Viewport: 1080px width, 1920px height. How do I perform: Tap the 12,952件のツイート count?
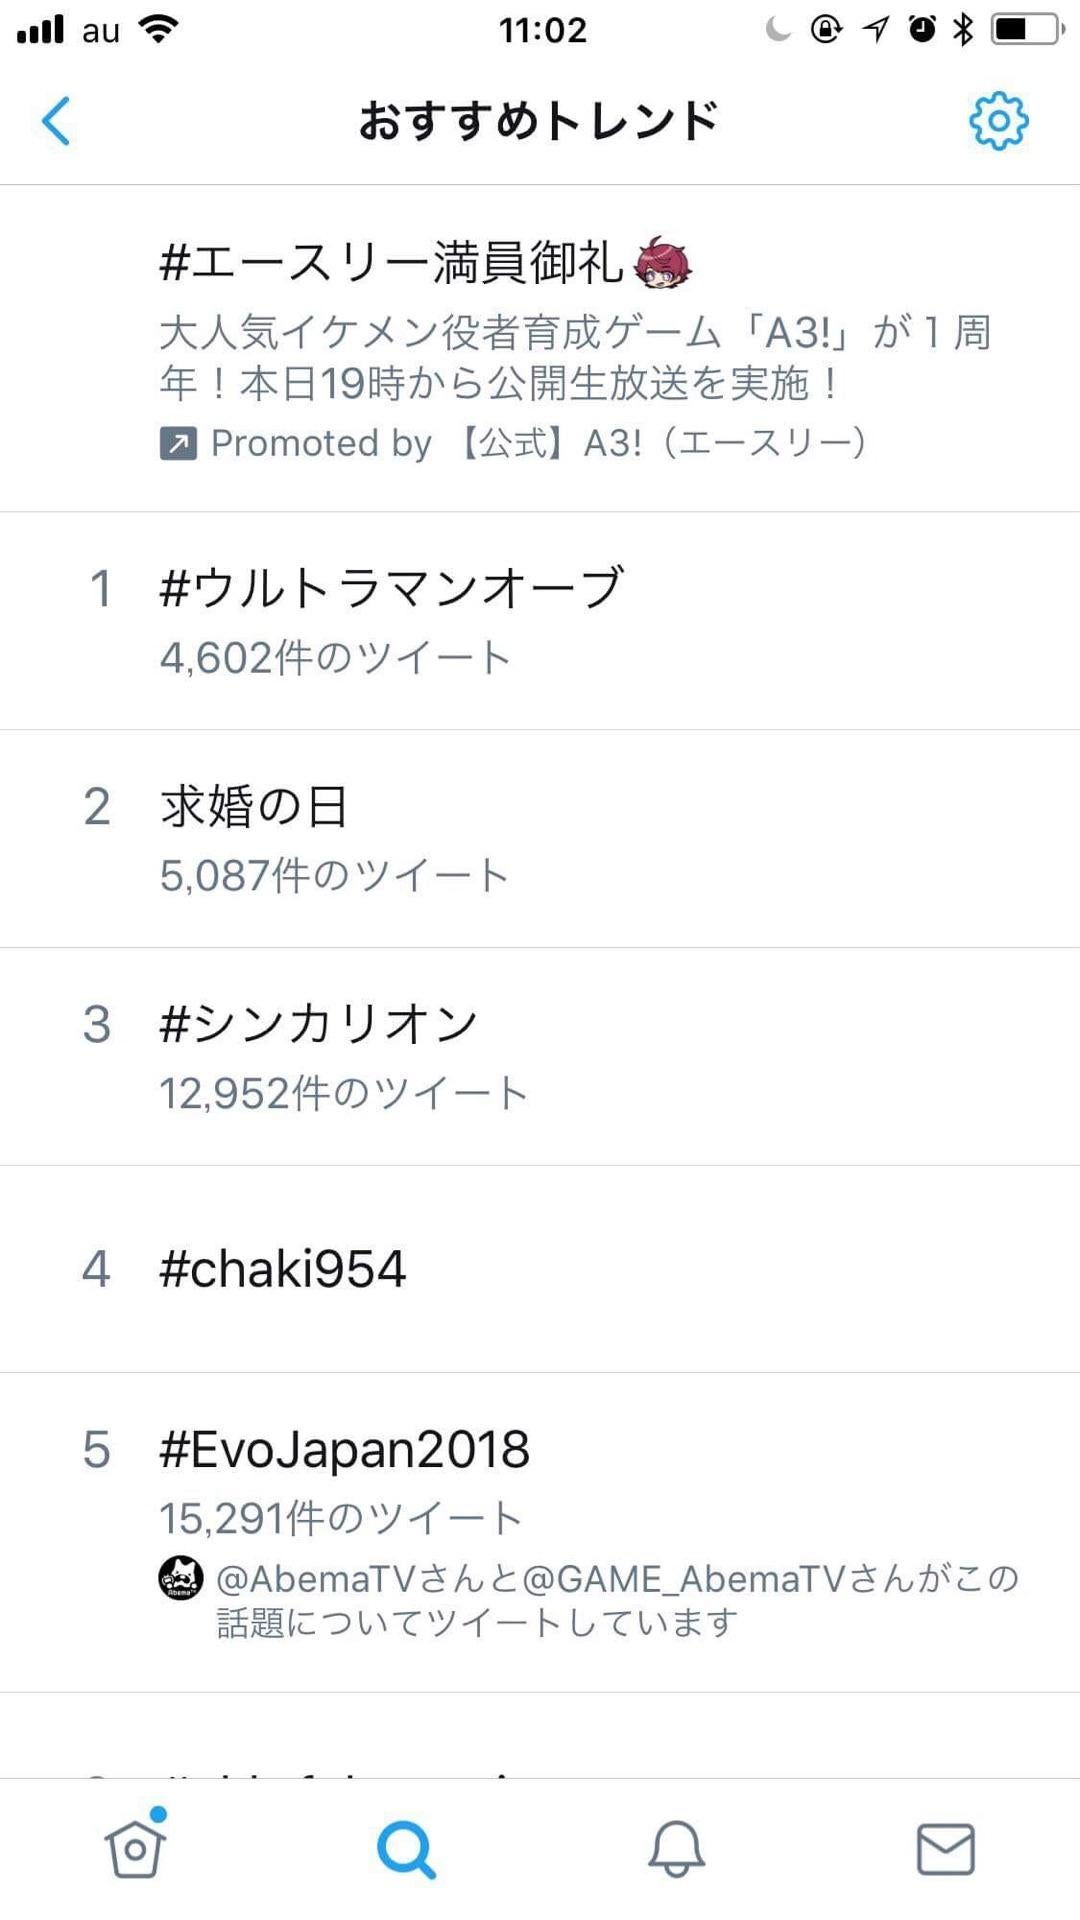pyautogui.click(x=344, y=1093)
